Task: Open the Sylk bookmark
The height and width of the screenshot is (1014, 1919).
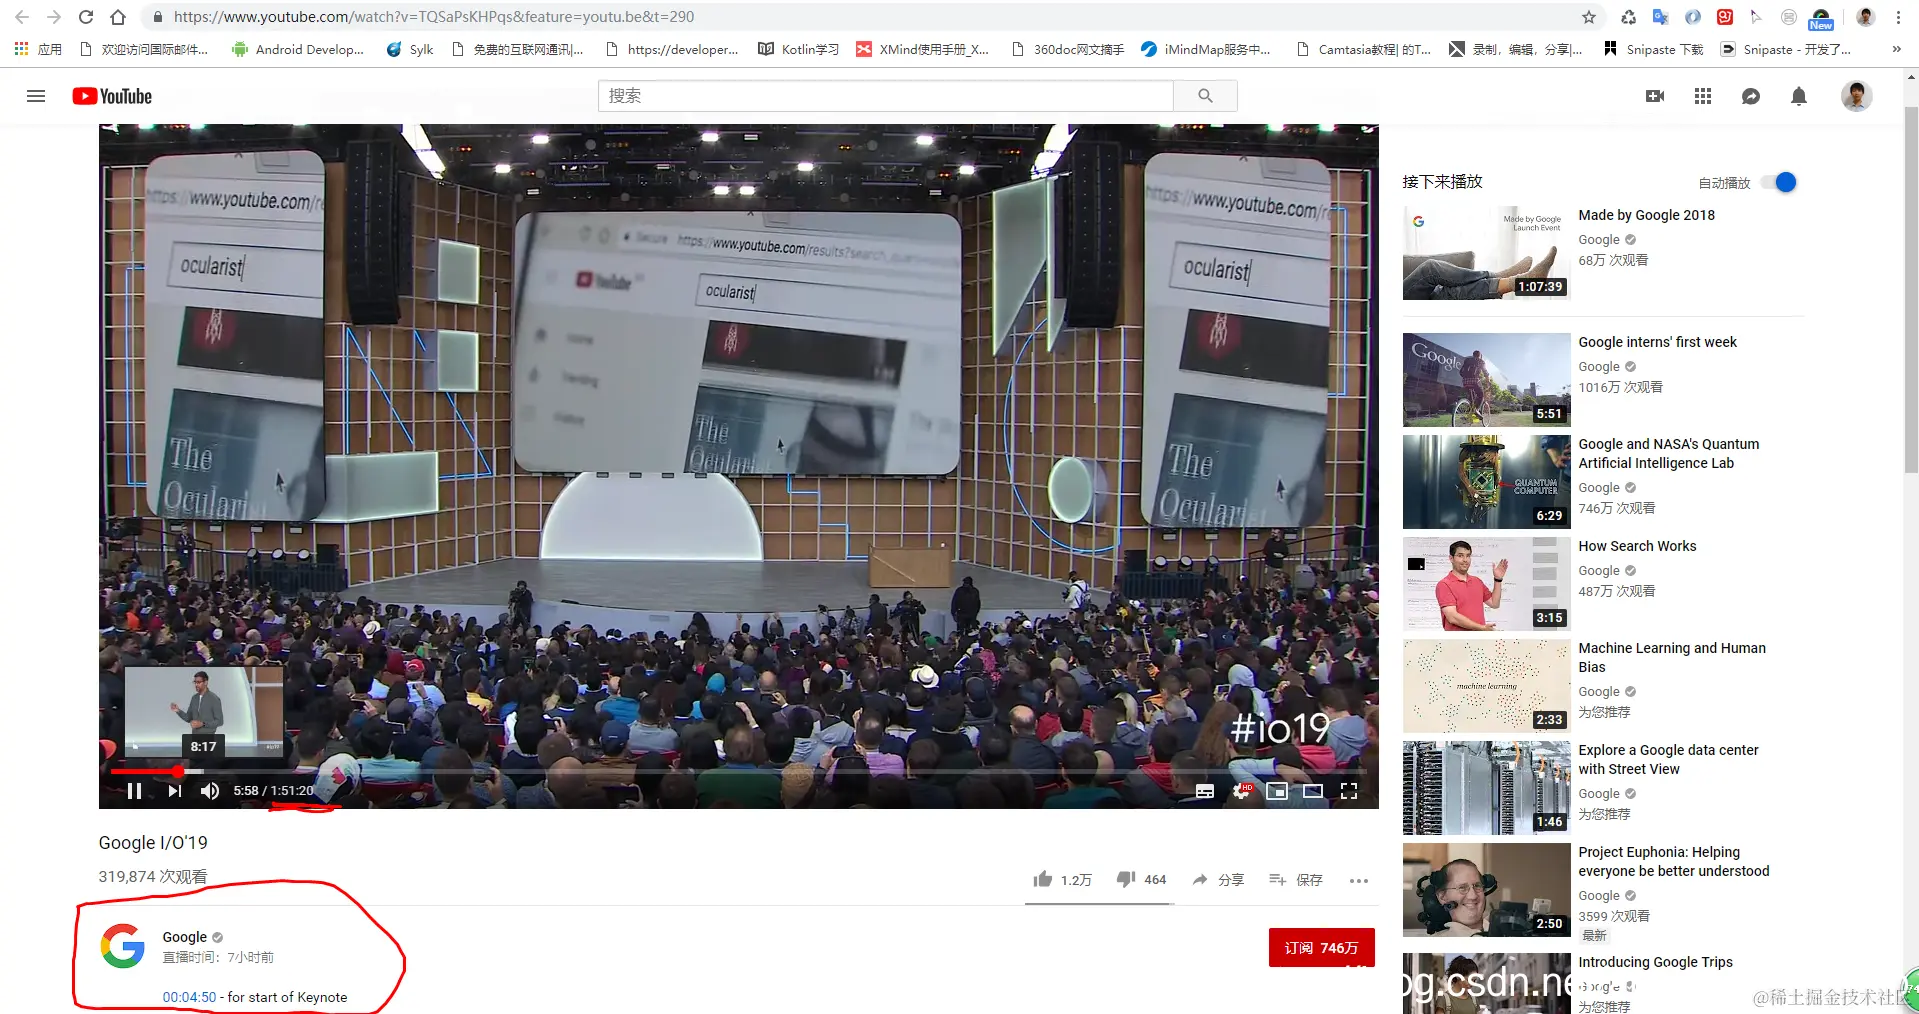Action: (410, 49)
